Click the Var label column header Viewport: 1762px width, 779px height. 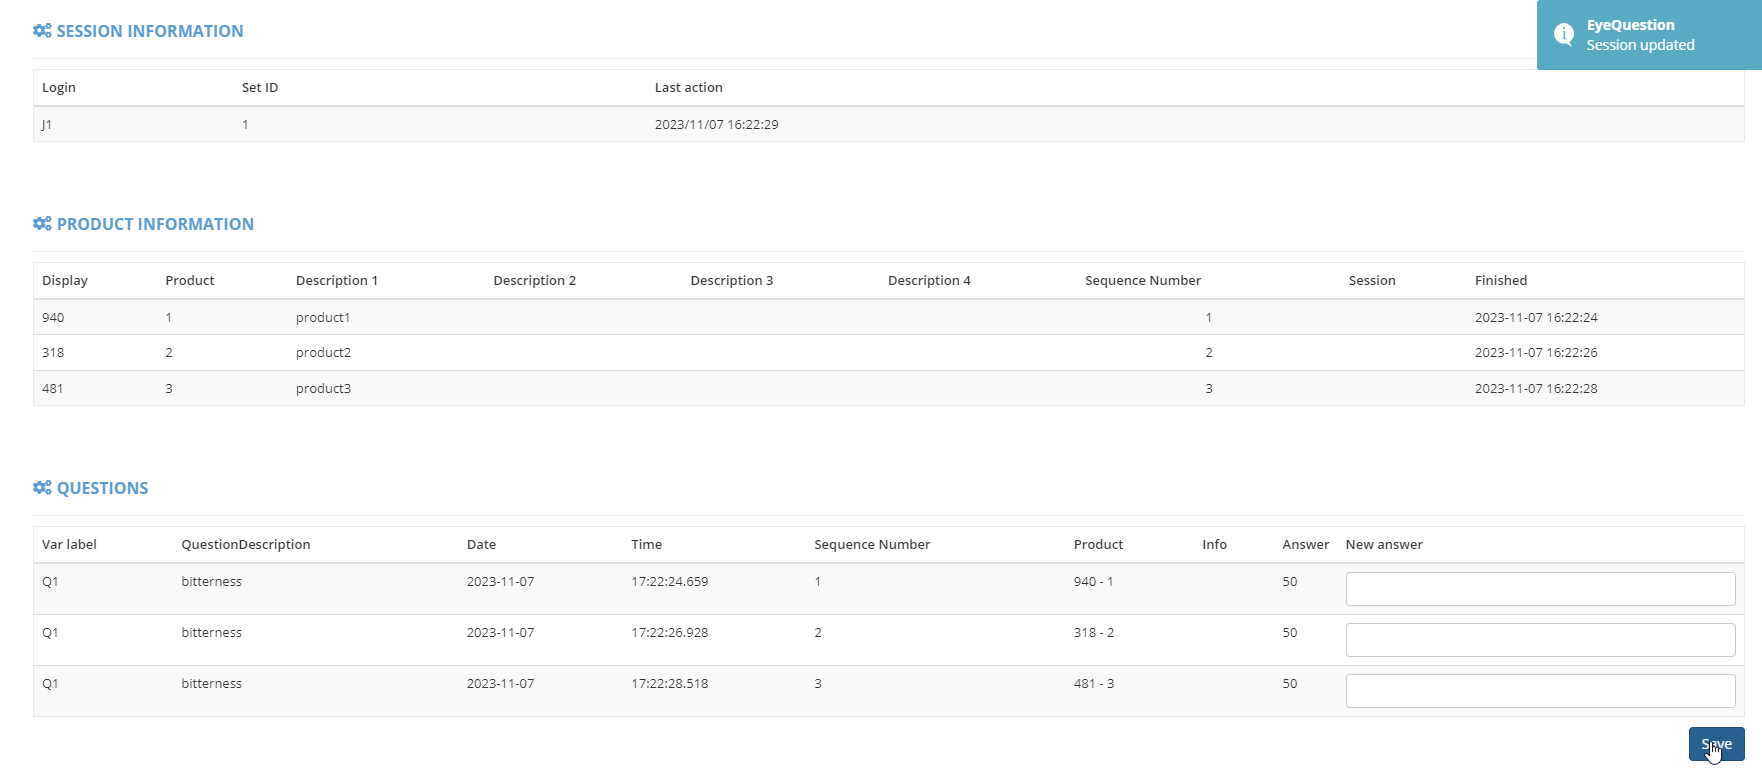click(x=69, y=545)
